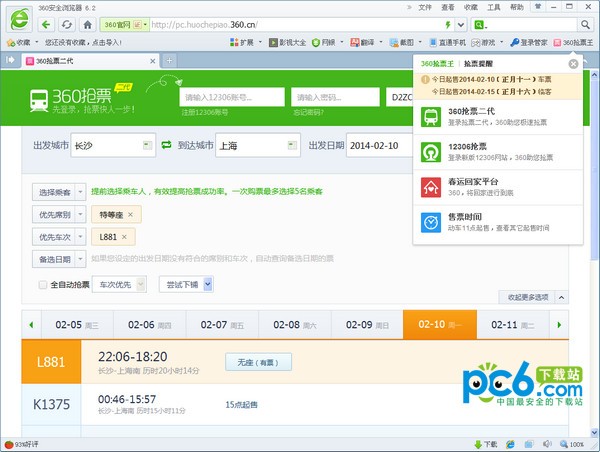Enable the 全自动抢票 checkbox
The image size is (600, 452).
click(42, 285)
